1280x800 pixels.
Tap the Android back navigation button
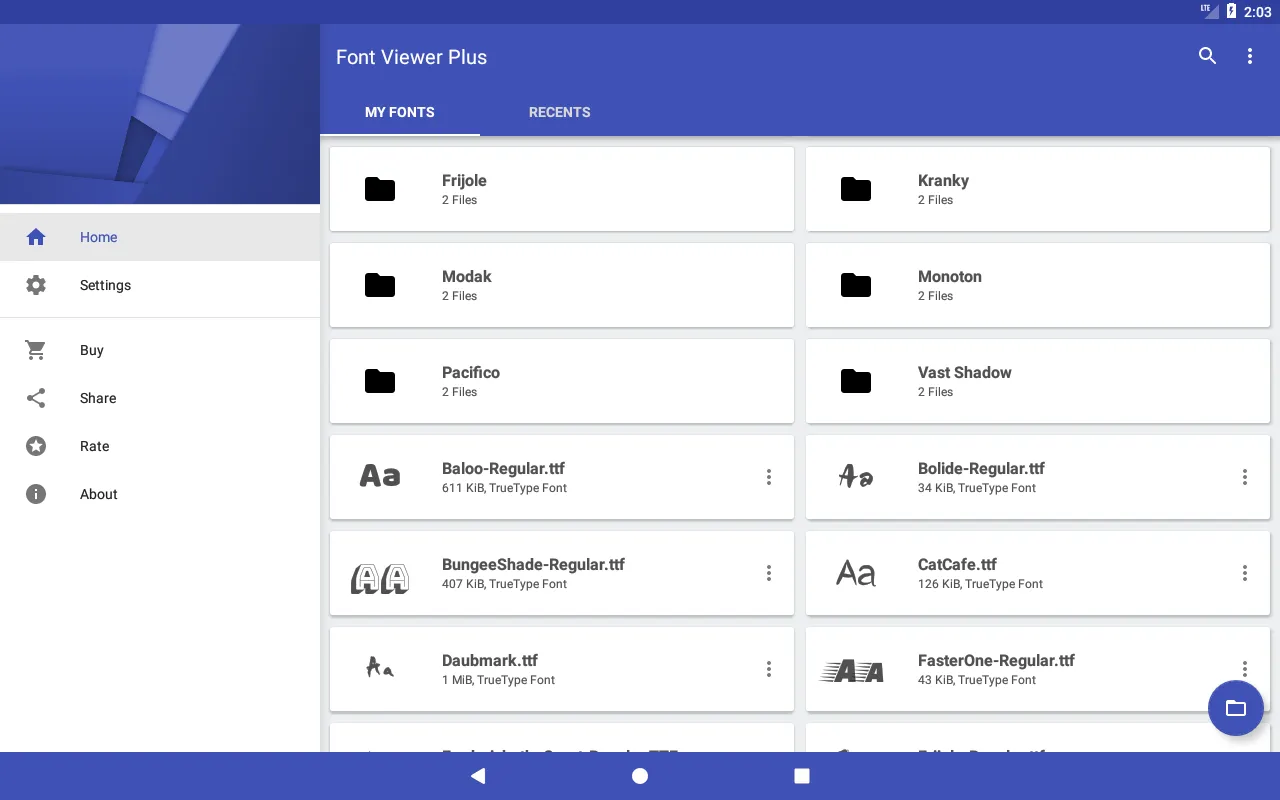(x=478, y=776)
